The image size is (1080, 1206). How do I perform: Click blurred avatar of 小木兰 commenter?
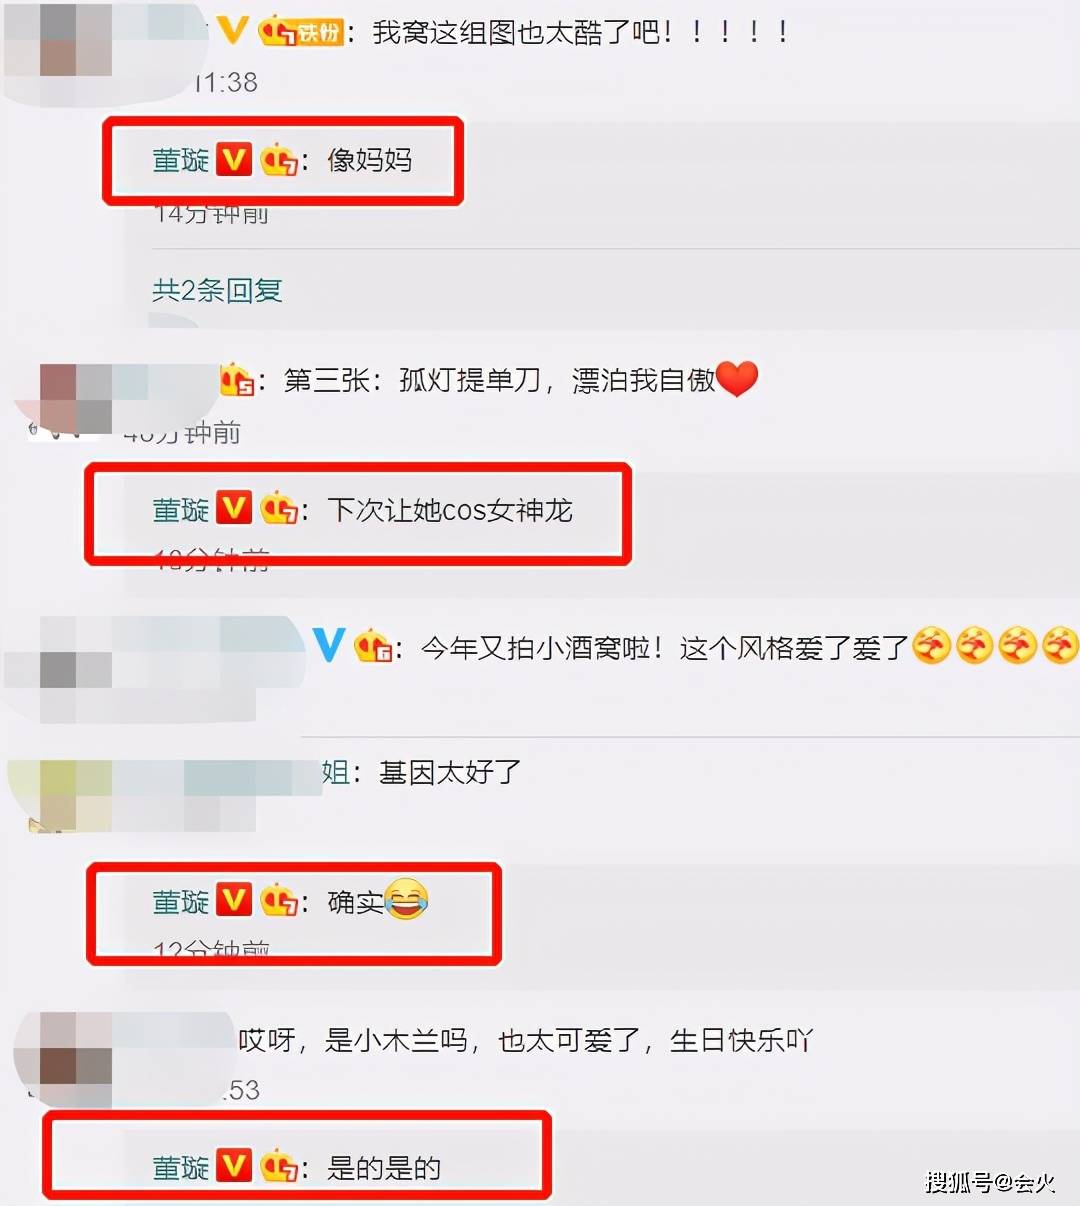click(75, 1058)
